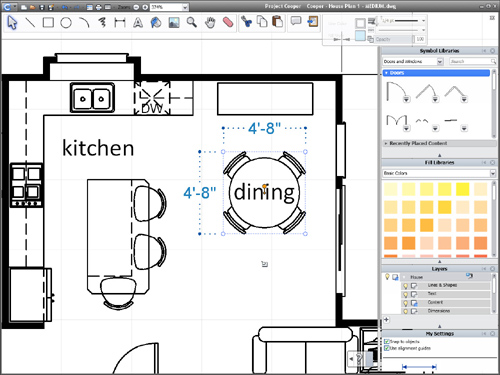Hide the Text layer lightbulb
The image size is (500, 375).
[406, 294]
